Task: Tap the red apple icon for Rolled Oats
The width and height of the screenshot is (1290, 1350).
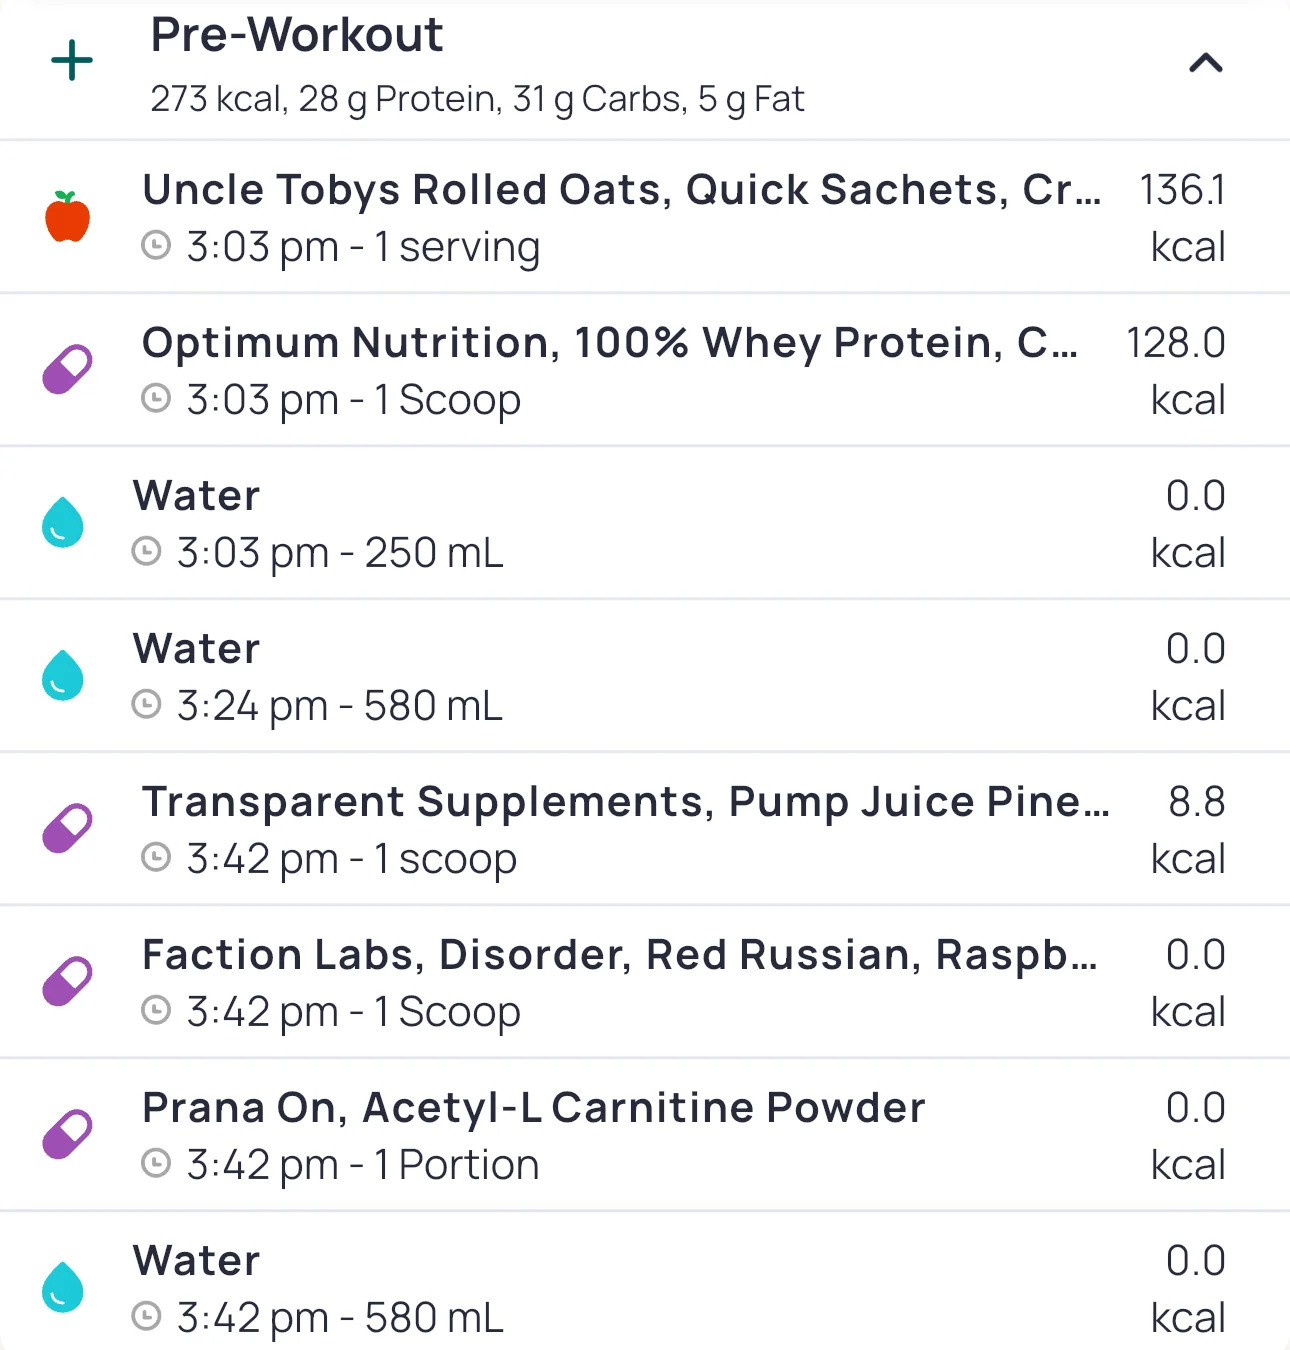Action: pos(68,217)
